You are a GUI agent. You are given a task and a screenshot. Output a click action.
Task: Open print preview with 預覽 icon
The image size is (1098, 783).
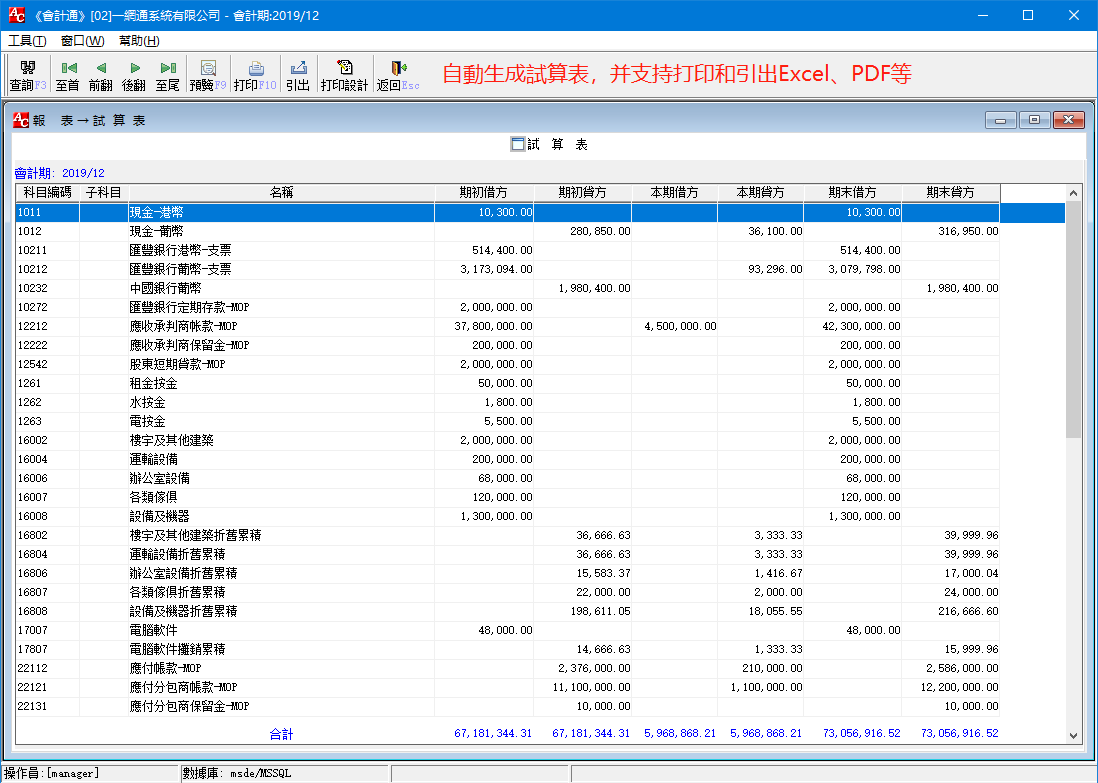(208, 76)
